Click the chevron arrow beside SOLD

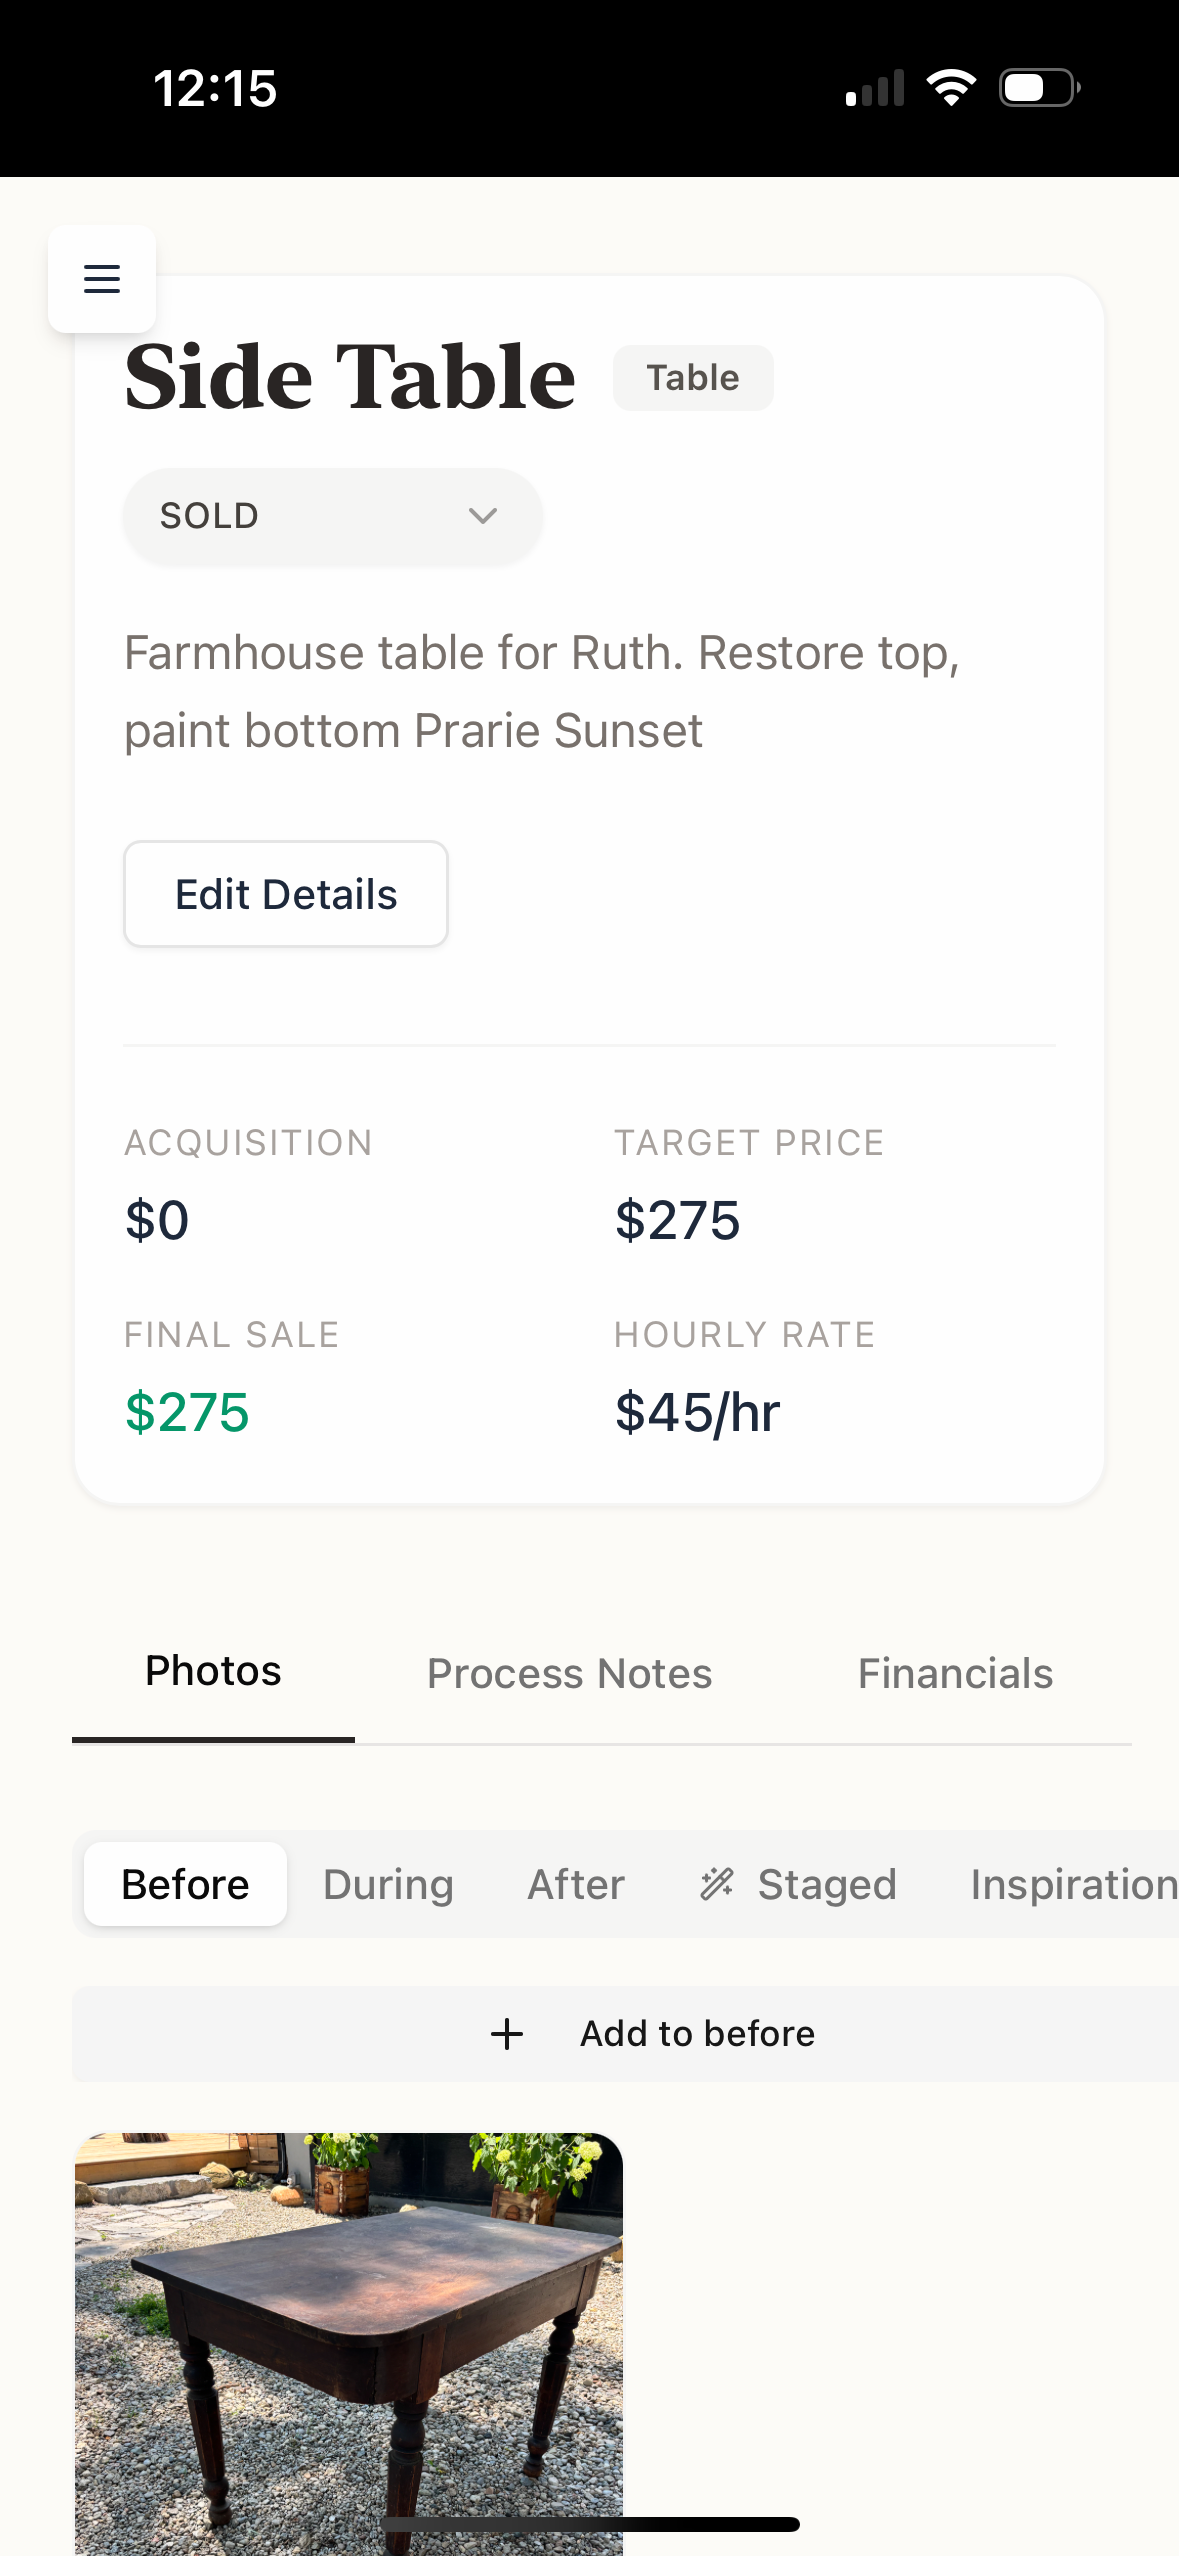pyautogui.click(x=483, y=516)
